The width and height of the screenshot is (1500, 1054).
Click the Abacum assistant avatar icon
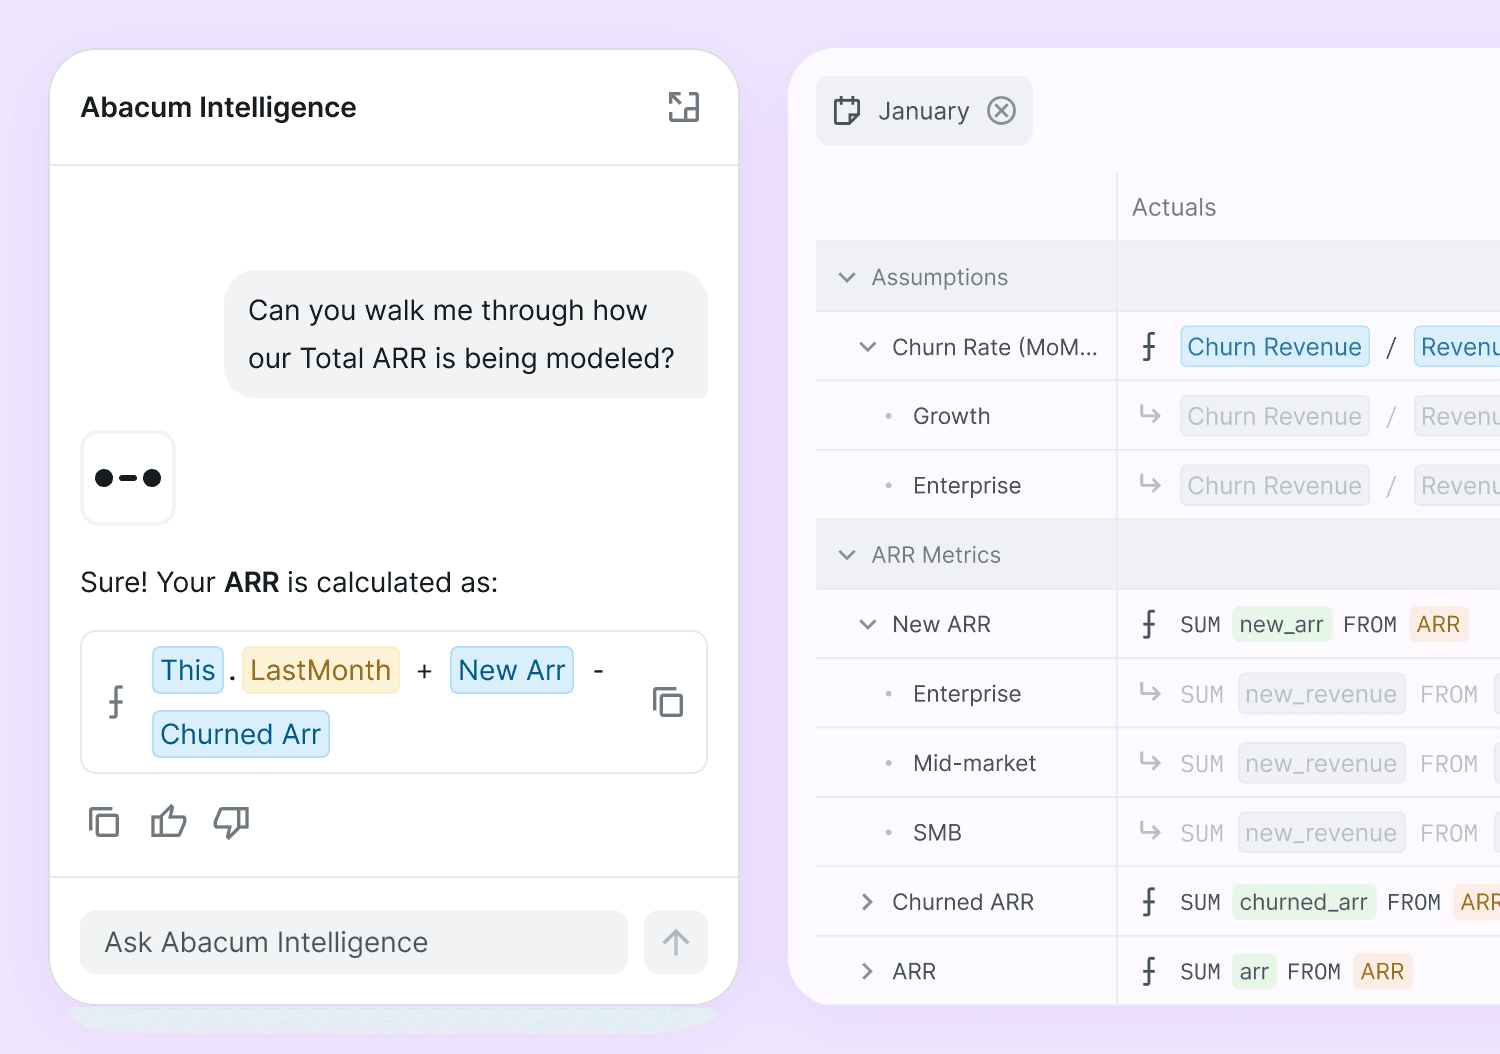click(x=128, y=478)
